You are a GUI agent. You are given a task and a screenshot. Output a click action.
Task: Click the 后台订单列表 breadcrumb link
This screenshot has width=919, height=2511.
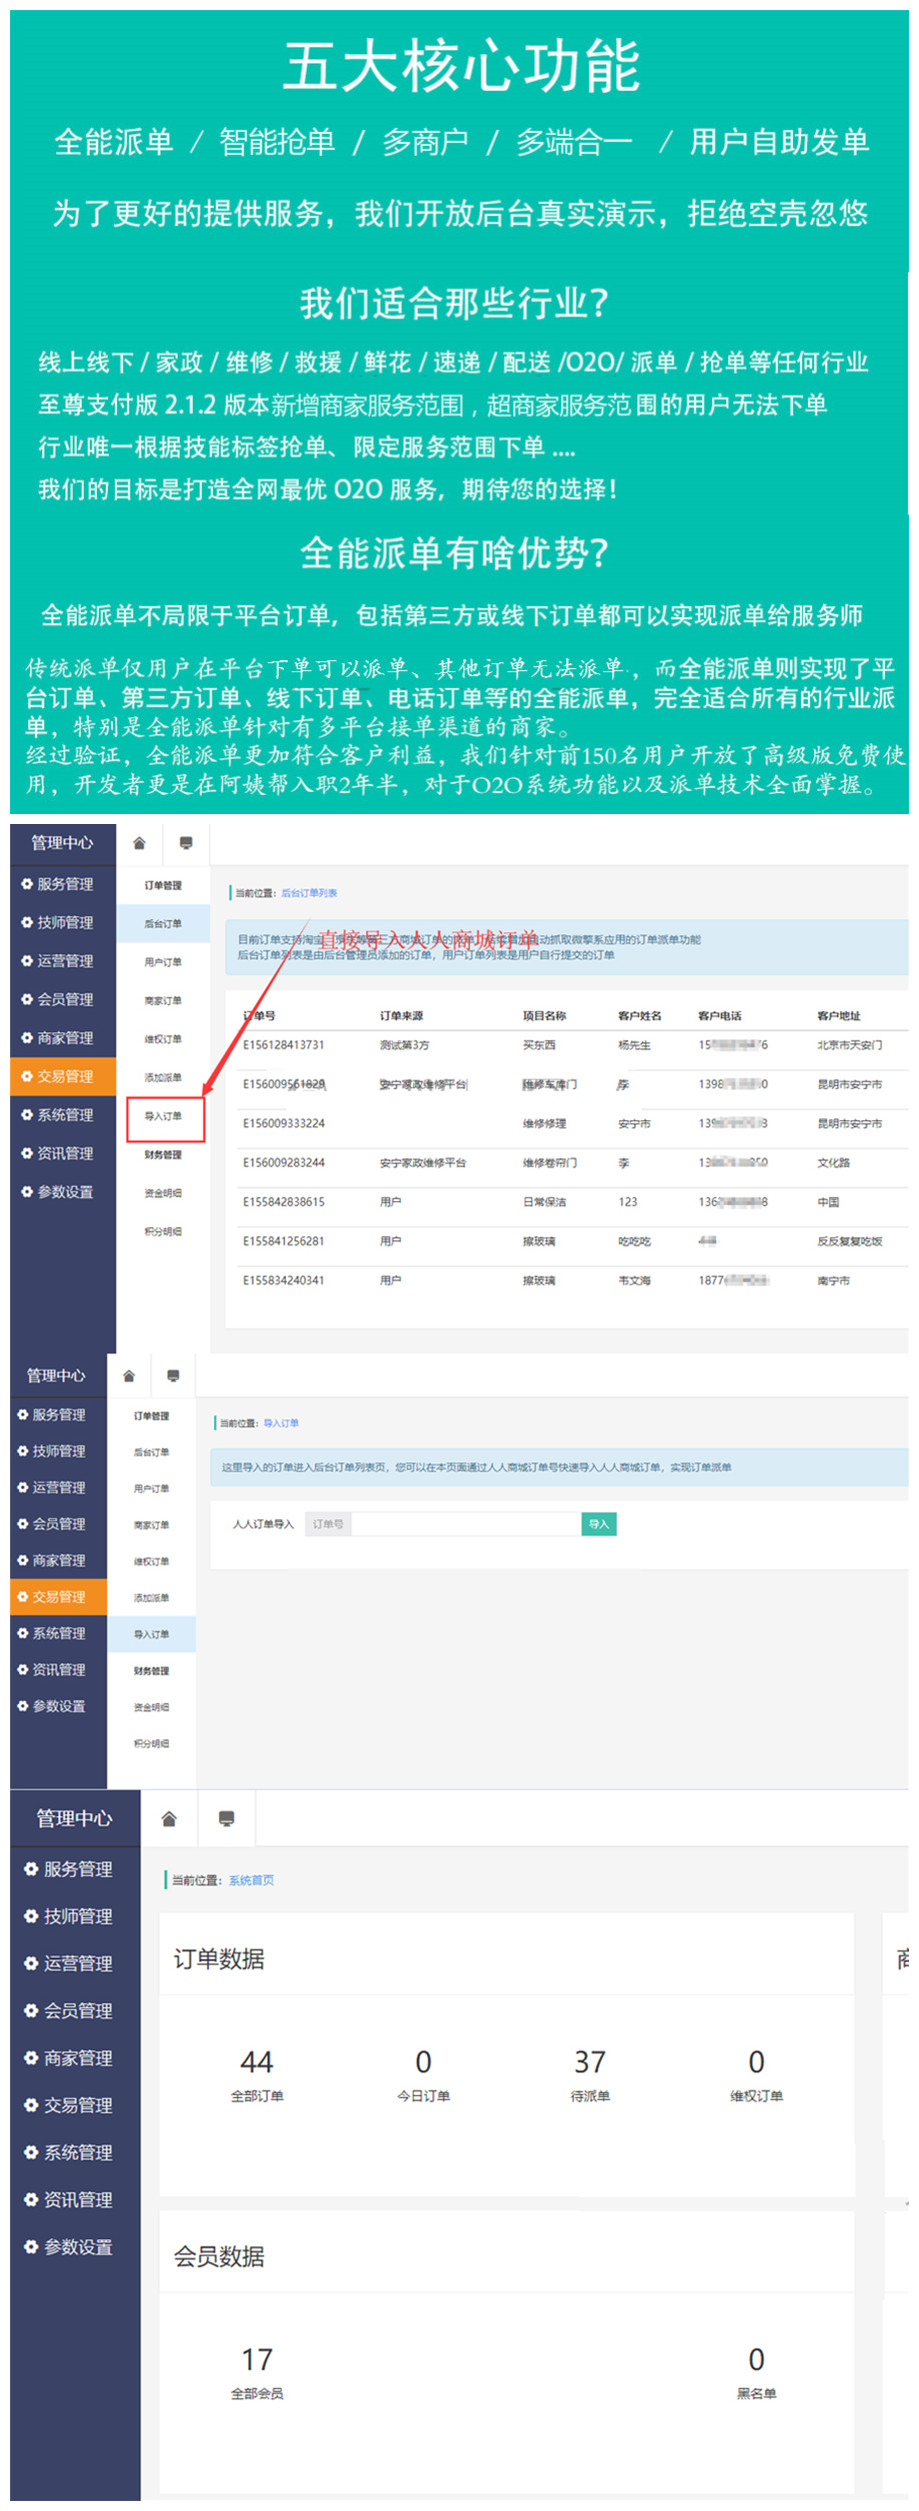(x=309, y=893)
